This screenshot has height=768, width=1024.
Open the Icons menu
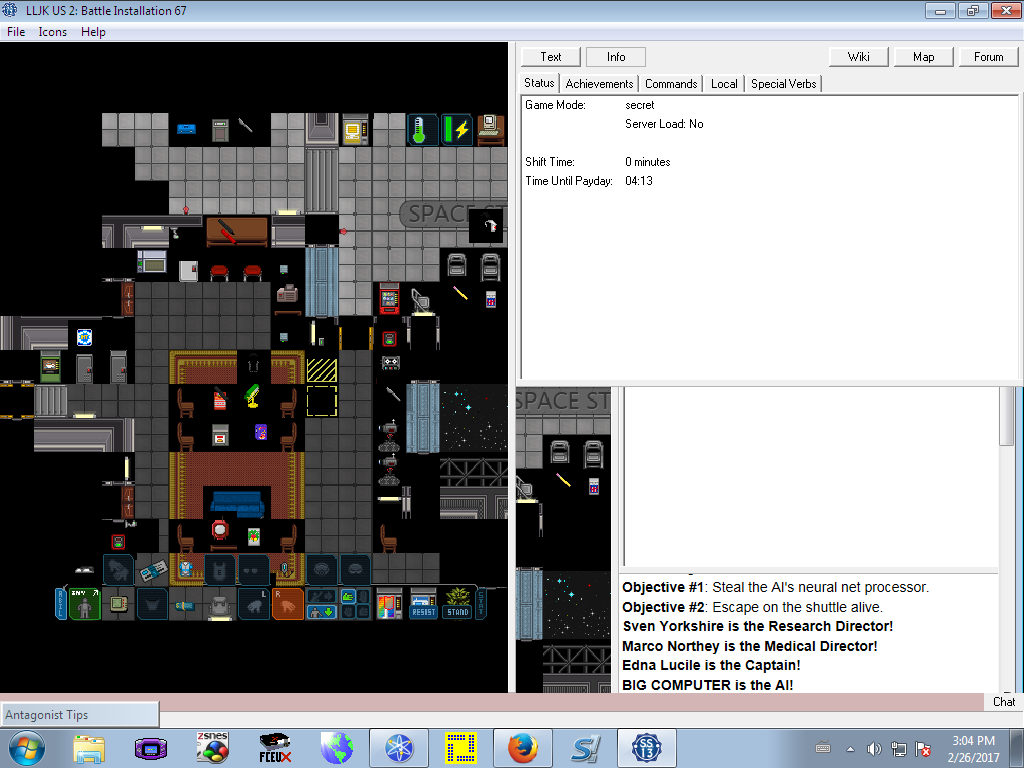(52, 32)
